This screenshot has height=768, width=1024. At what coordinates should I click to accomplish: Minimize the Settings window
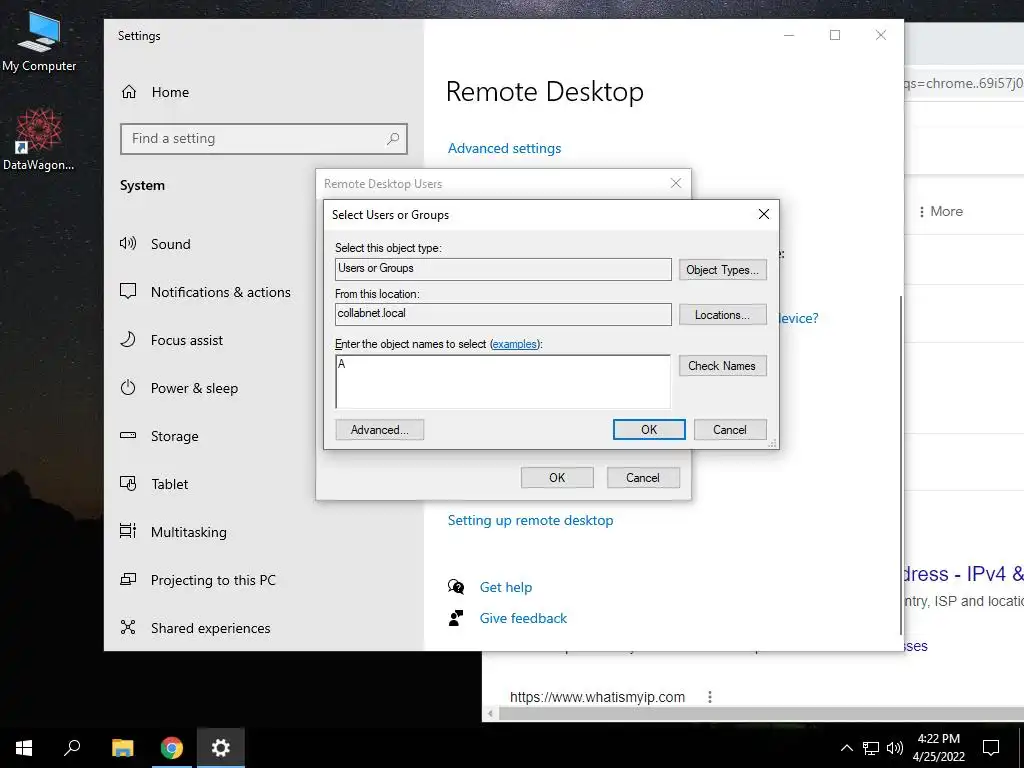(x=789, y=35)
